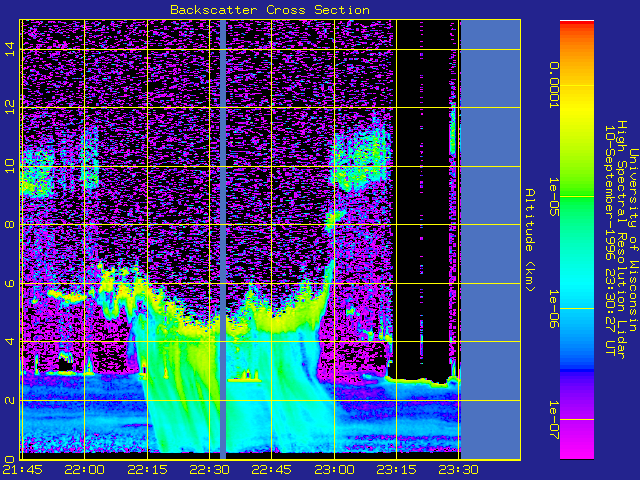Select the 22:15 time axis label

coord(147,470)
